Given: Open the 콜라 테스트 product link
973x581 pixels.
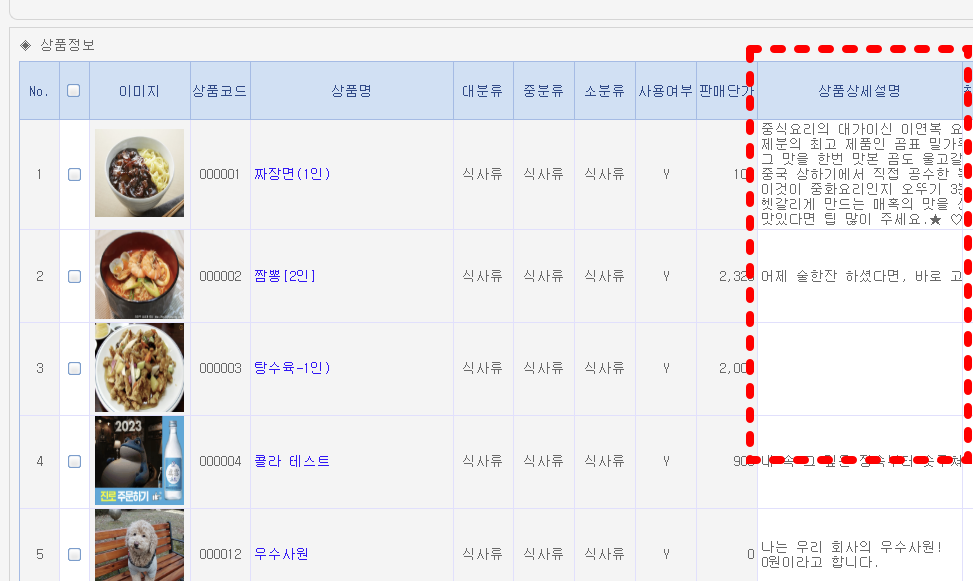Looking at the screenshot, I should pos(292,461).
